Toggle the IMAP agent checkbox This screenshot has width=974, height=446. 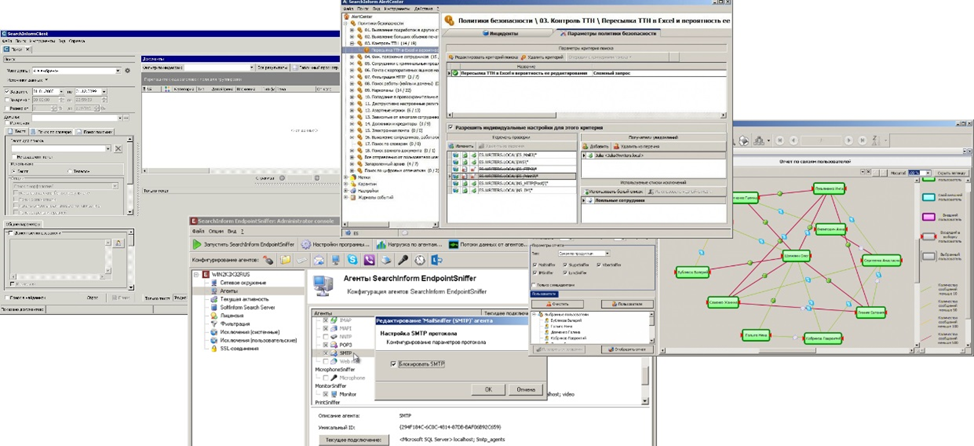pos(325,319)
